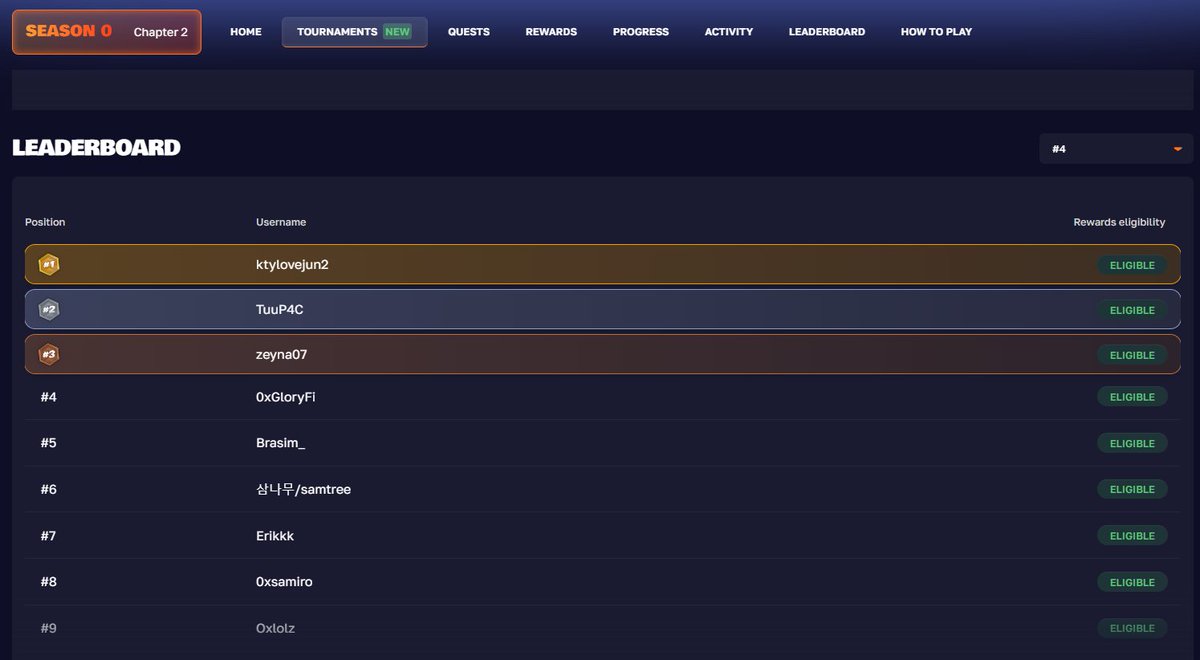Select username 0xlolz
Image resolution: width=1200 pixels, height=660 pixels.
[x=275, y=628]
